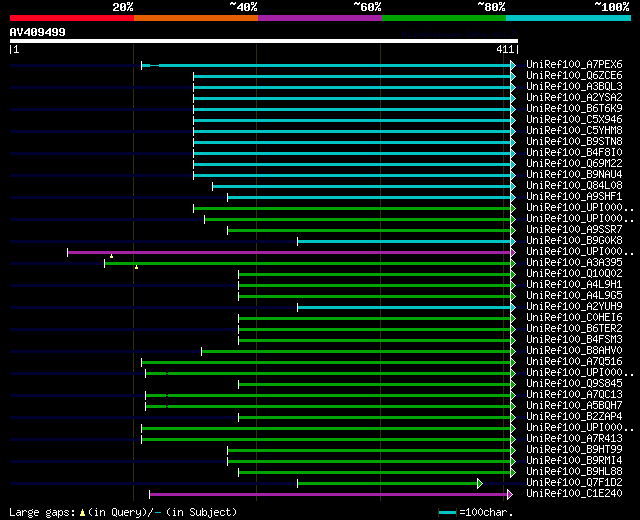Select hit label UniRef100_A3BQL3
This screenshot has width=640, height=520.
pyautogui.click(x=574, y=87)
